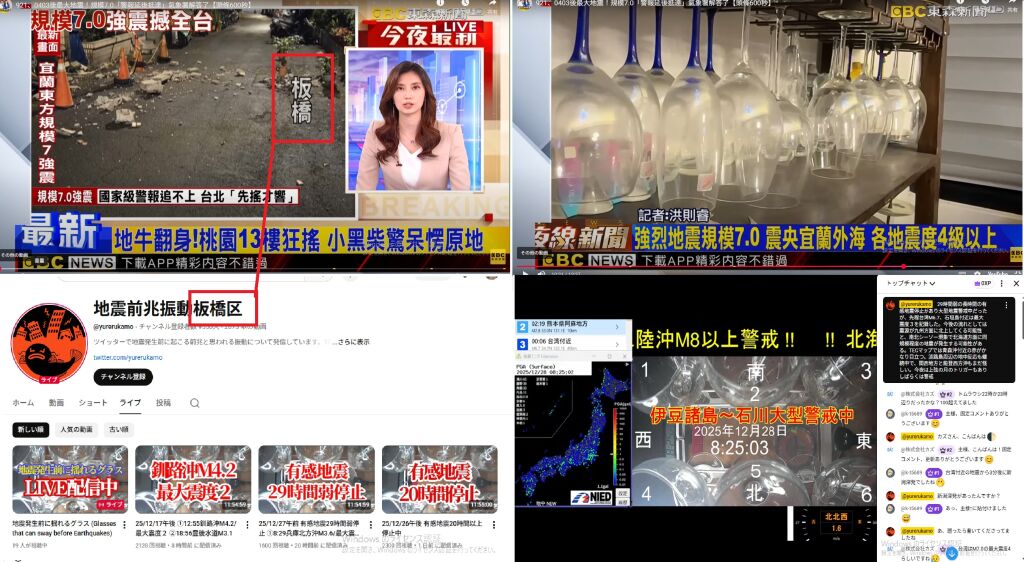1024x562 pixels.
Task: Switch to the ショート tab
Action: [x=93, y=403]
